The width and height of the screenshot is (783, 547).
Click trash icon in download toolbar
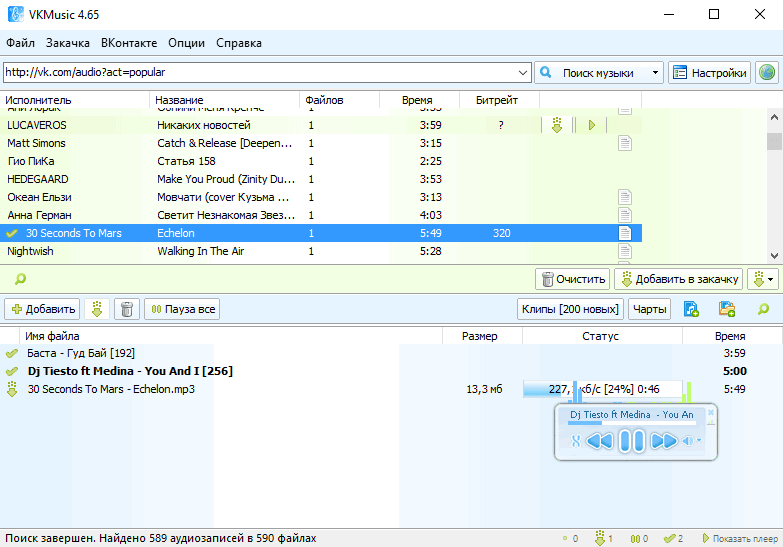(x=127, y=309)
